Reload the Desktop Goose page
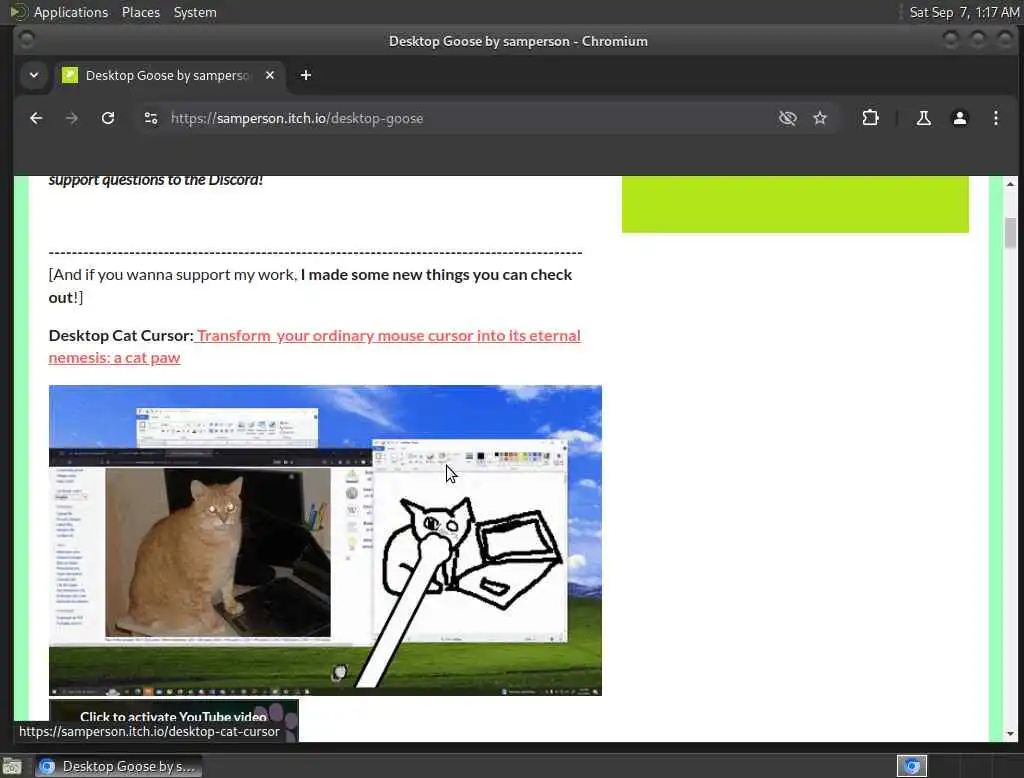 [108, 118]
